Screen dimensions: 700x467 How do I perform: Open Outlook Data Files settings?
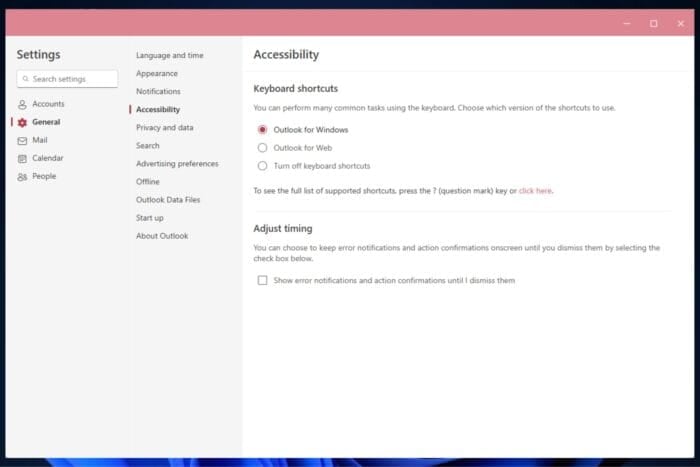[x=168, y=200]
